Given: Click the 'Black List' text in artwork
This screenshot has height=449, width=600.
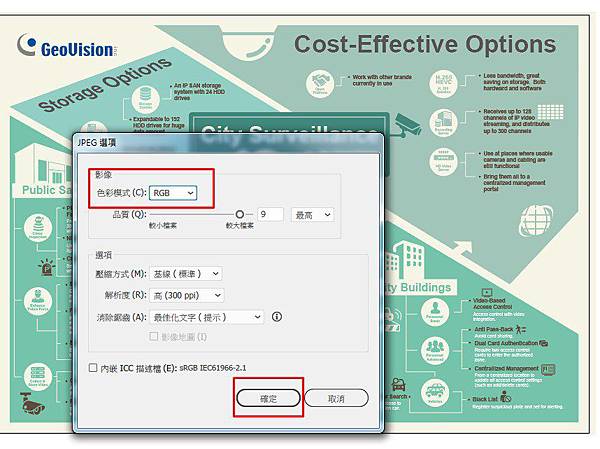Looking at the screenshot, I should point(485,399).
